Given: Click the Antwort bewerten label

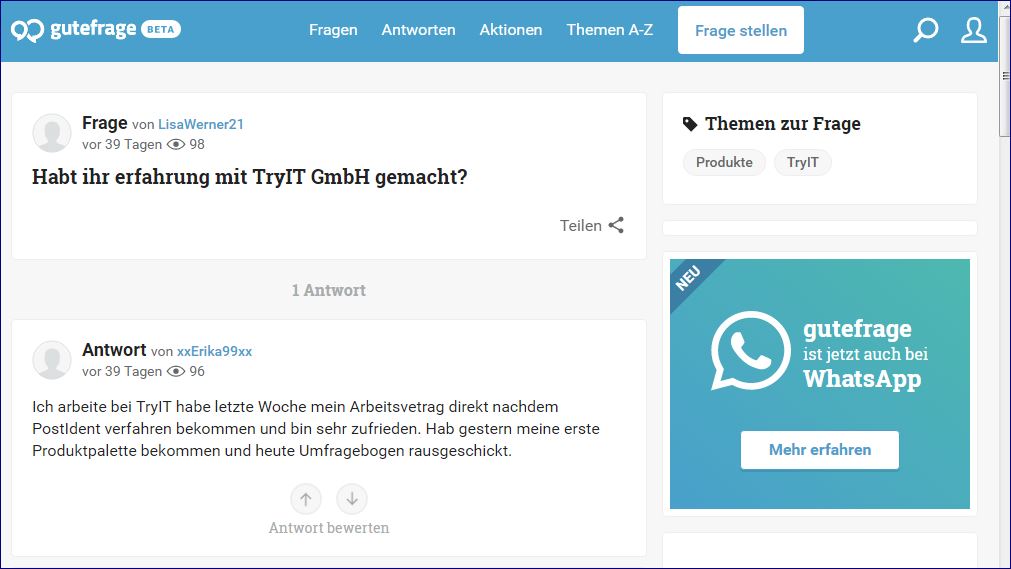Looking at the screenshot, I should coord(329,528).
